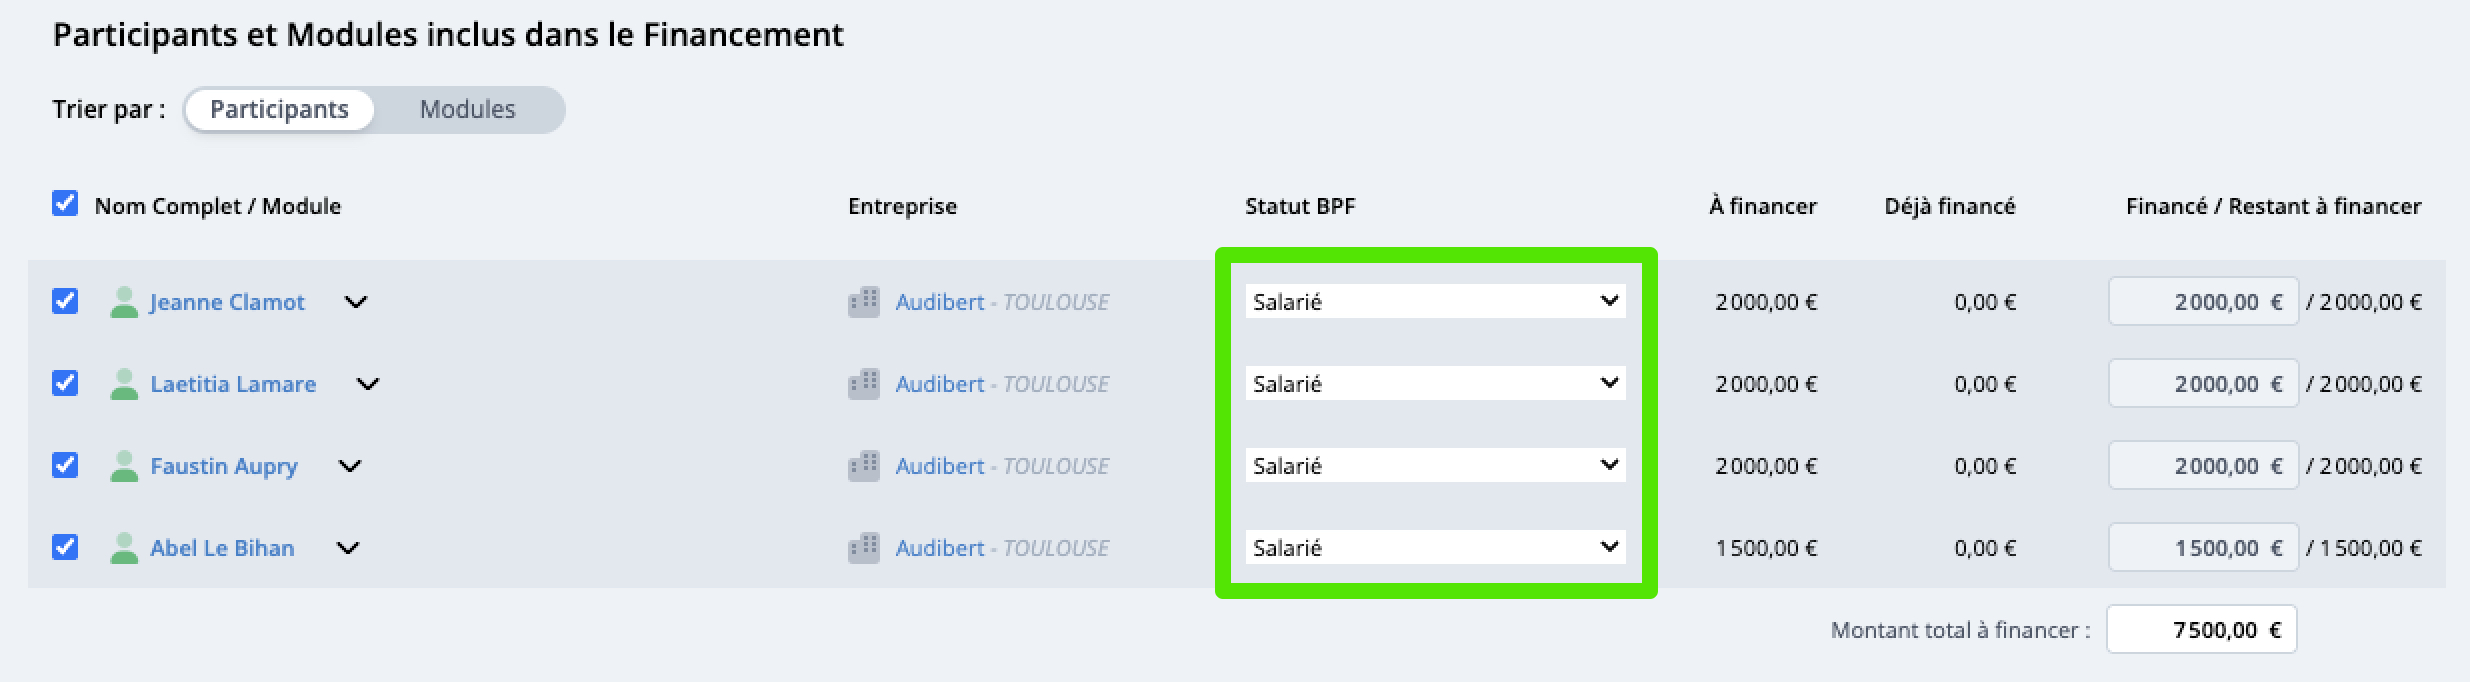Open Audibert company link in Faustin's row
Image resolution: width=2470 pixels, height=682 pixels.
click(939, 466)
